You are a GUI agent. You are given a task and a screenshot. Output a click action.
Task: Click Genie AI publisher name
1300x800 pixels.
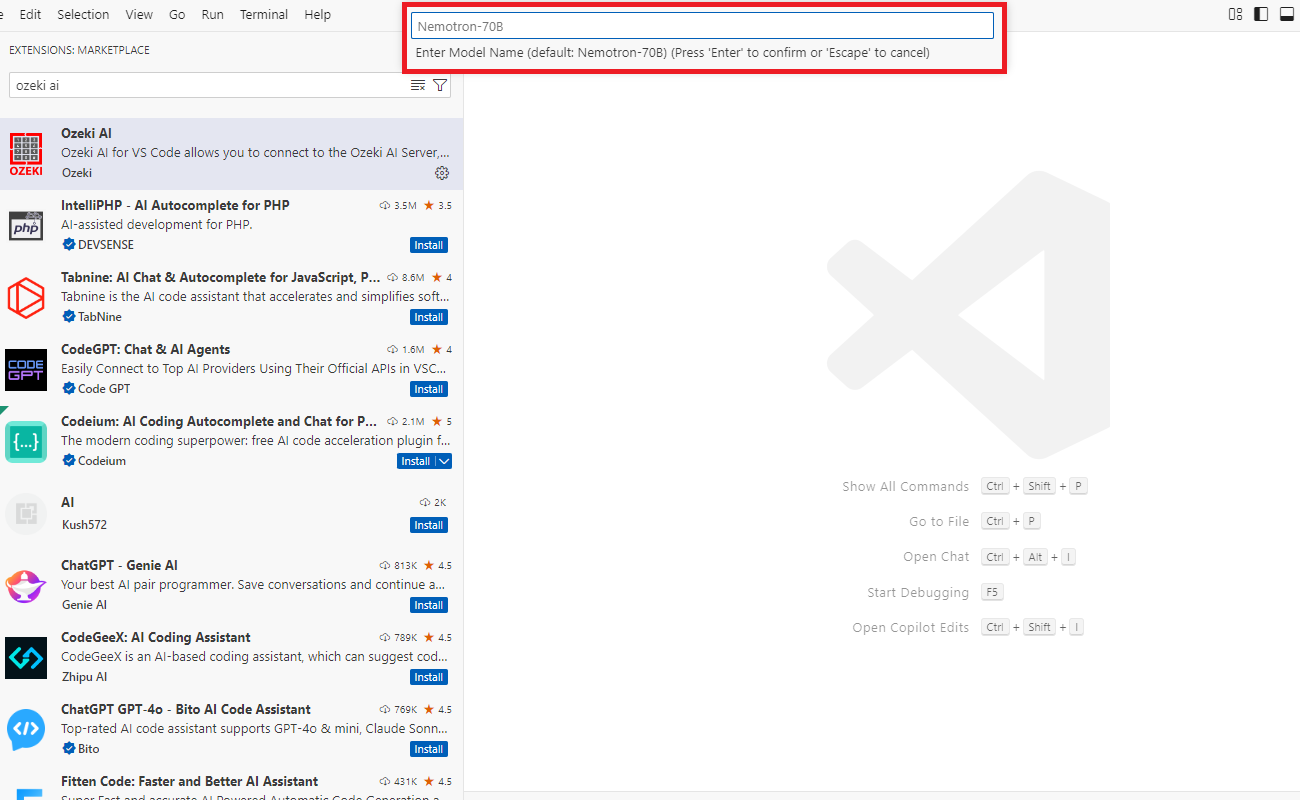84,605
